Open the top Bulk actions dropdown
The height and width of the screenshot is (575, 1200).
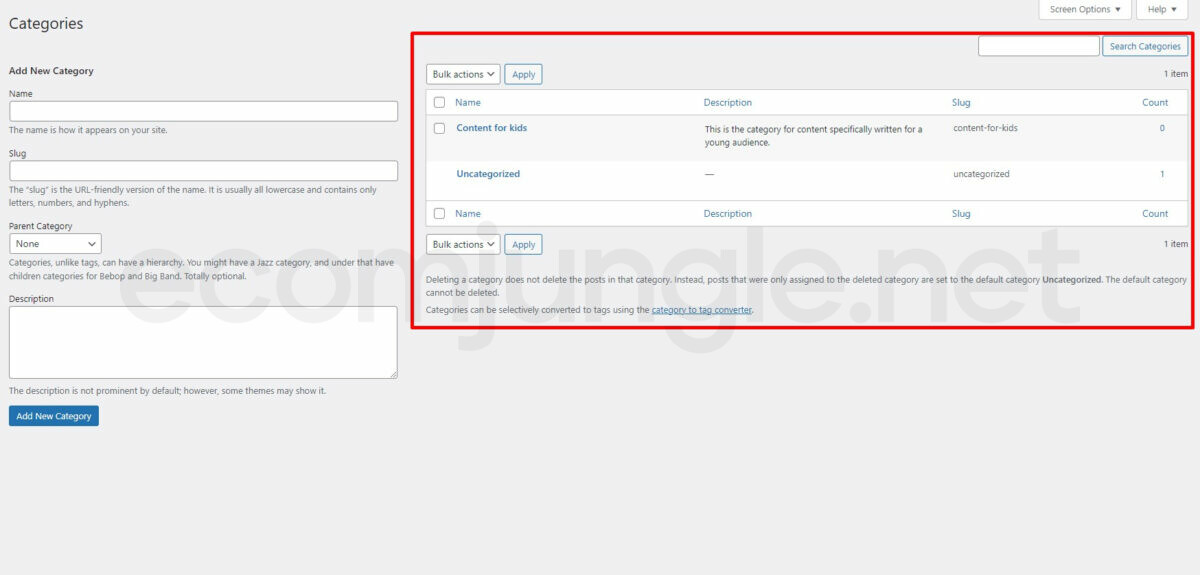tap(463, 75)
